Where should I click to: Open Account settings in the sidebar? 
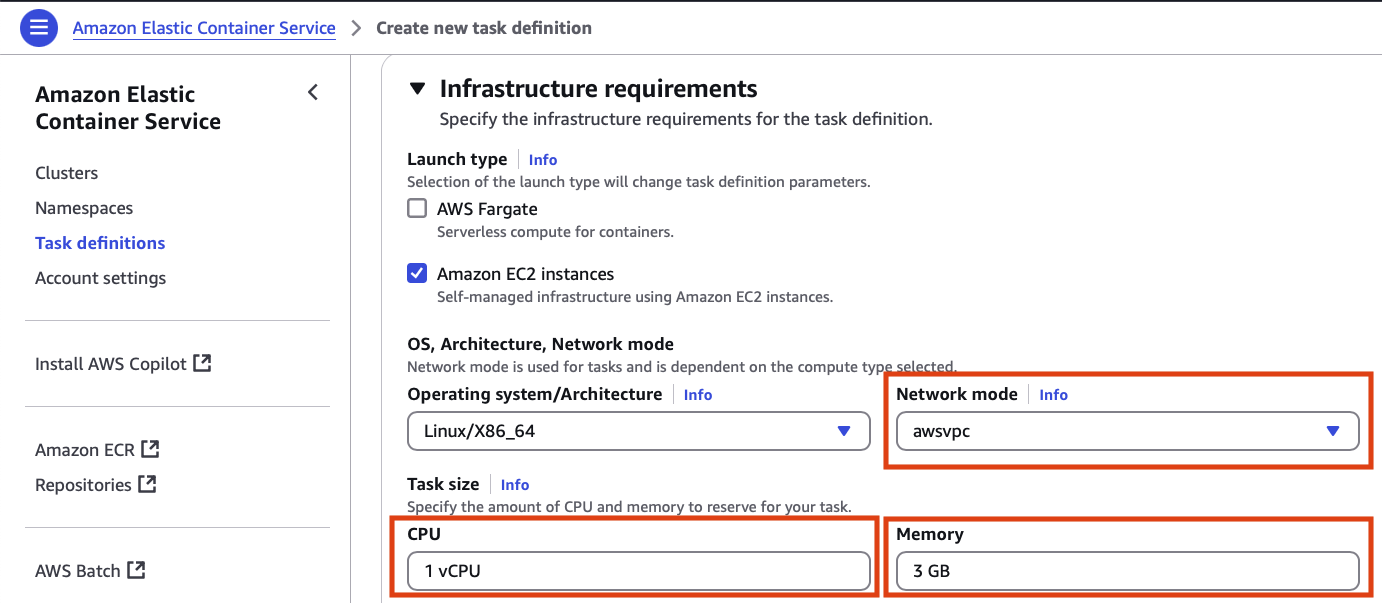pyautogui.click(x=101, y=278)
